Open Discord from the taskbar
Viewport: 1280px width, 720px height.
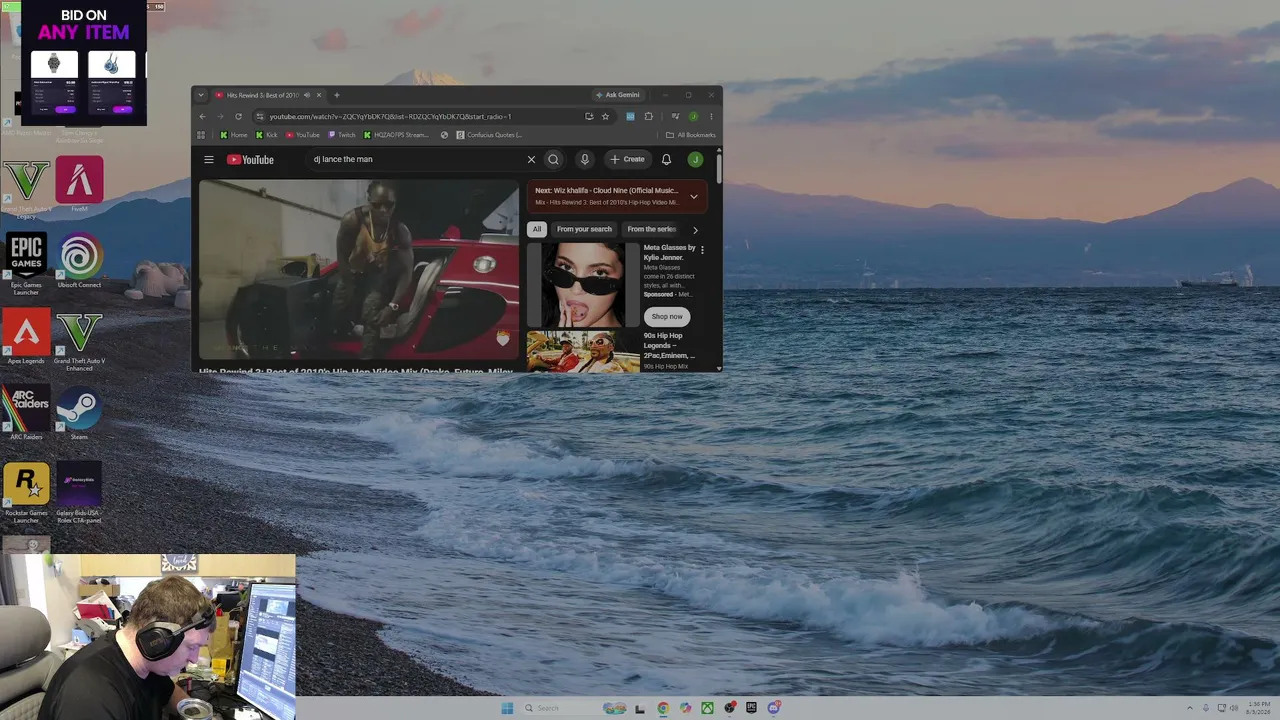pos(773,708)
